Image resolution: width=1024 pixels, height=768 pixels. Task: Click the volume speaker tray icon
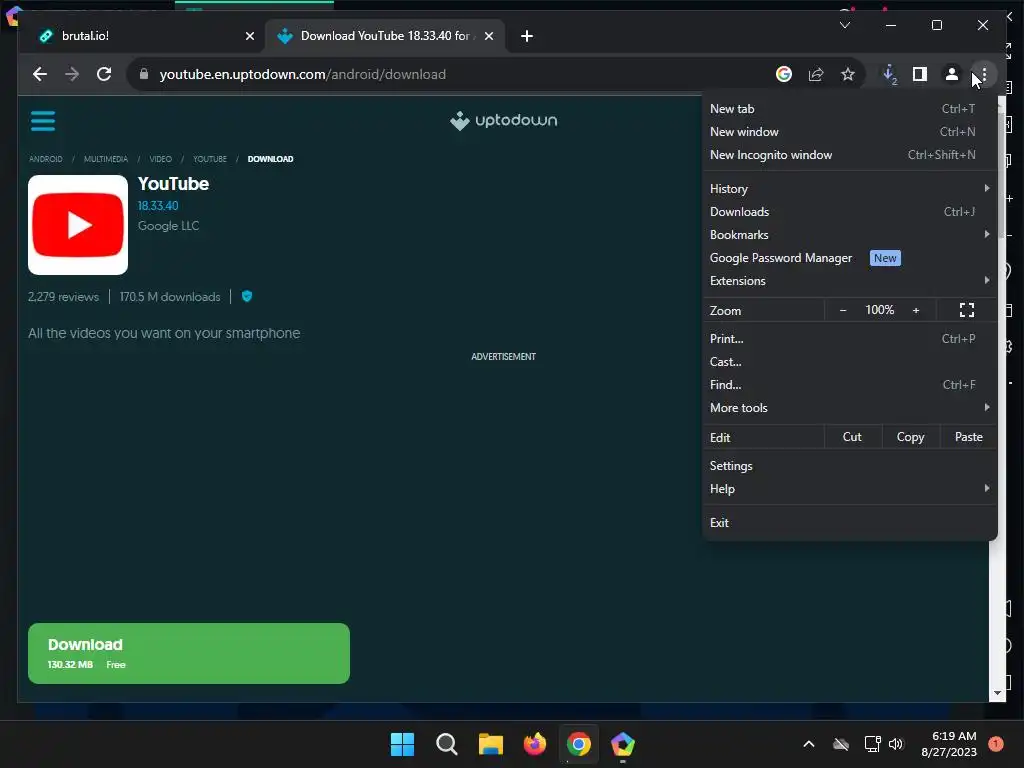tap(896, 744)
